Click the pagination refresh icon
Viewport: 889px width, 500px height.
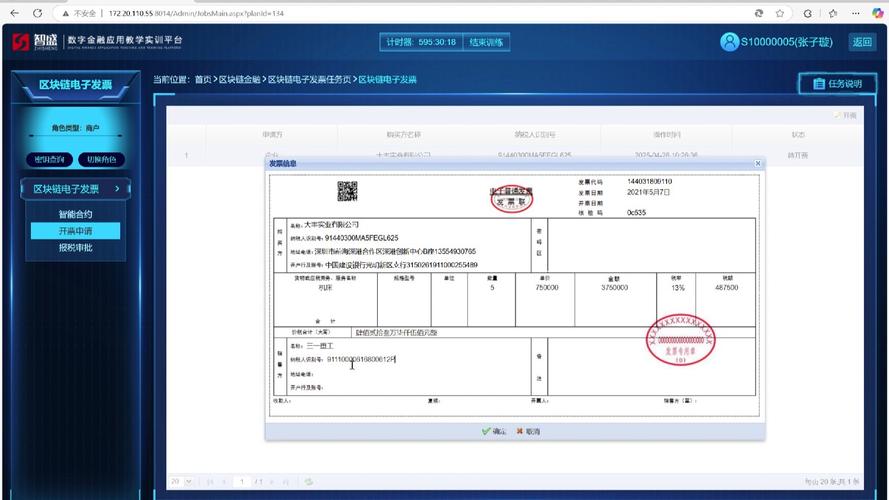(x=309, y=482)
